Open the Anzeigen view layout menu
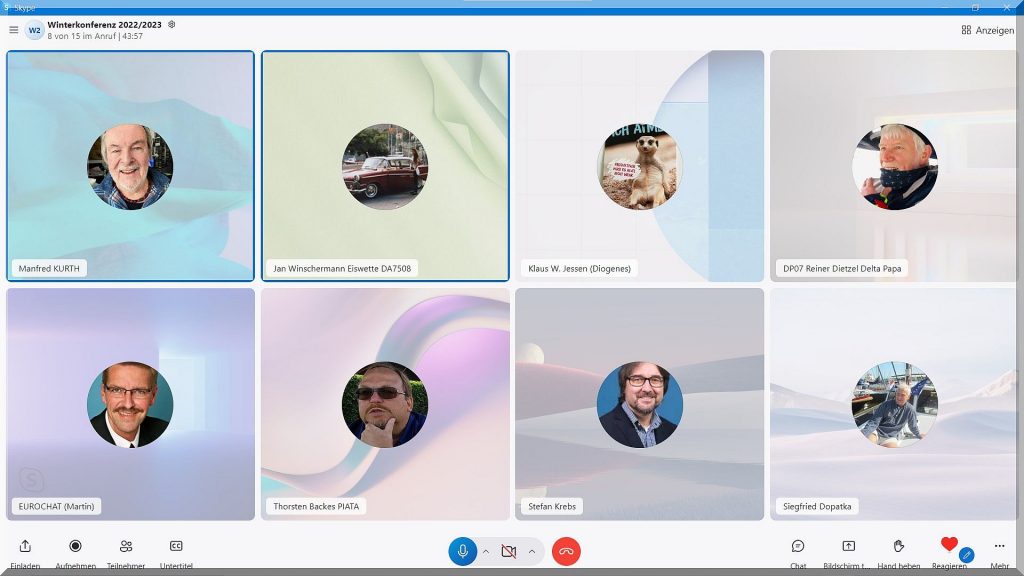1024x576 pixels. point(987,30)
